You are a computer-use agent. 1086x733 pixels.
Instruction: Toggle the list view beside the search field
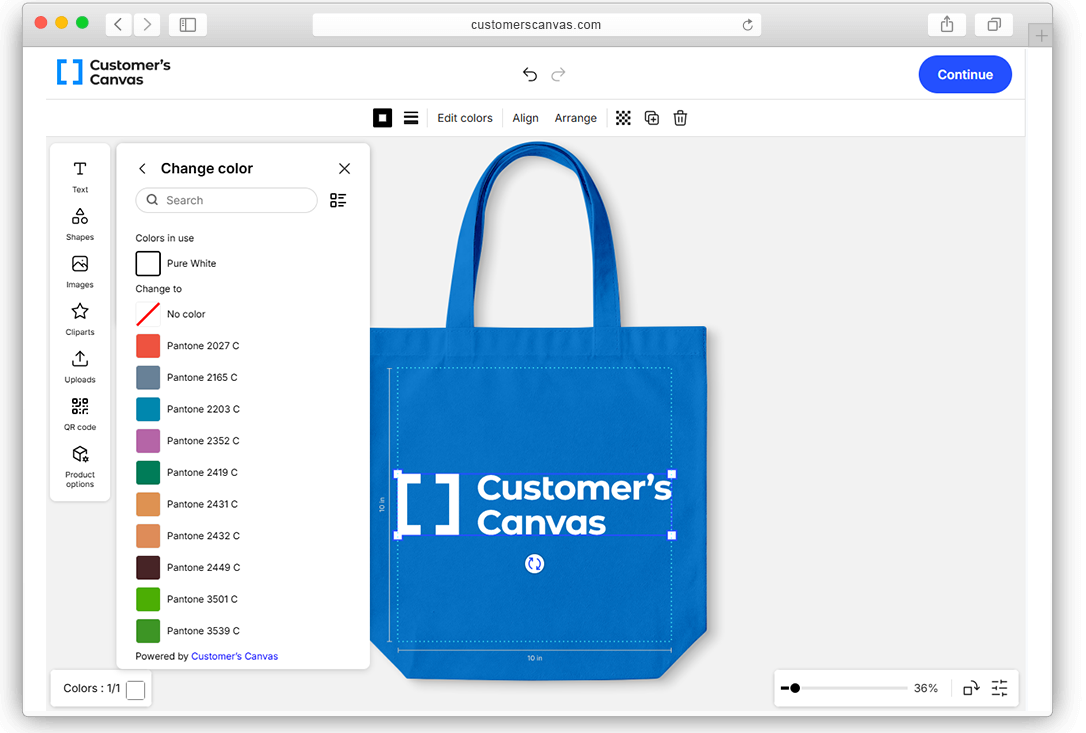[337, 200]
